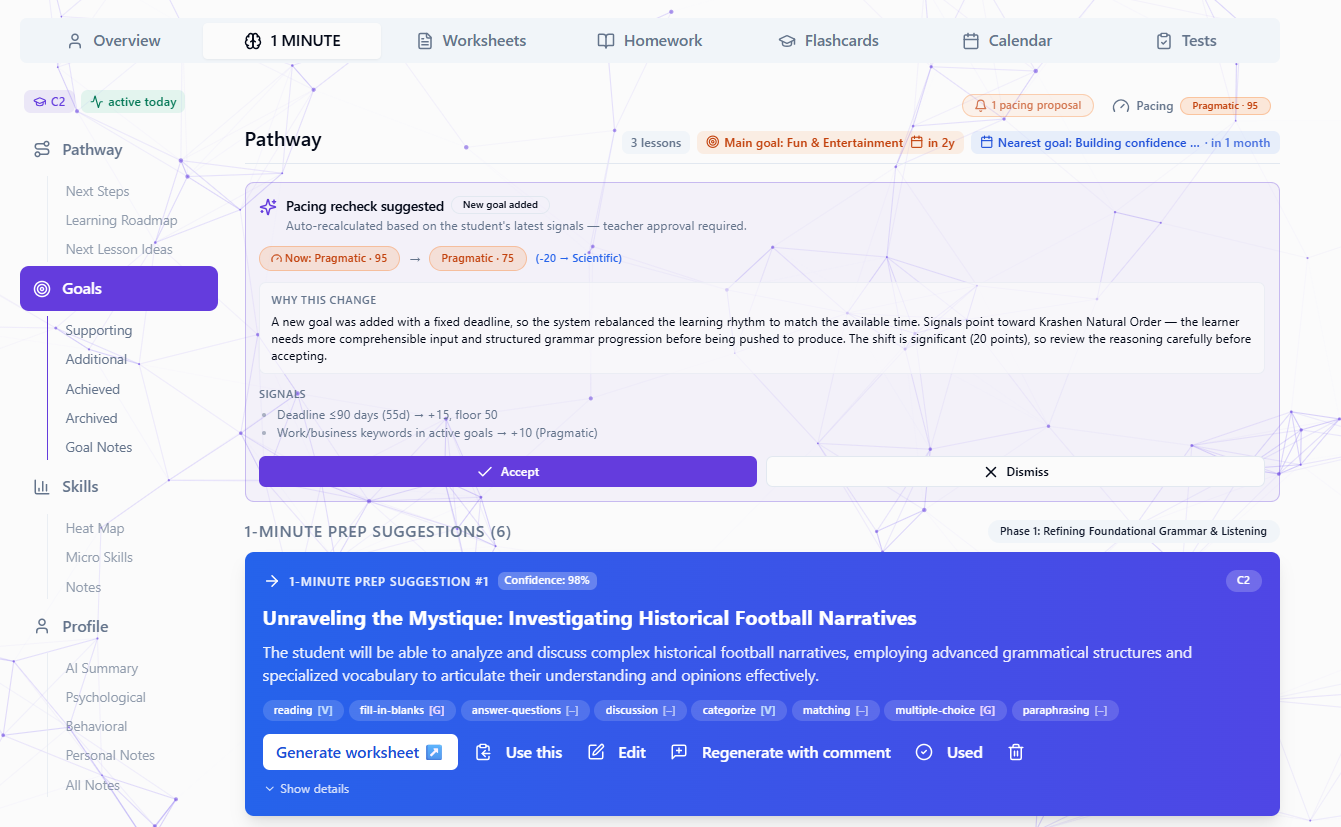
Task: Click the Use this clipboard icon
Action: [483, 752]
